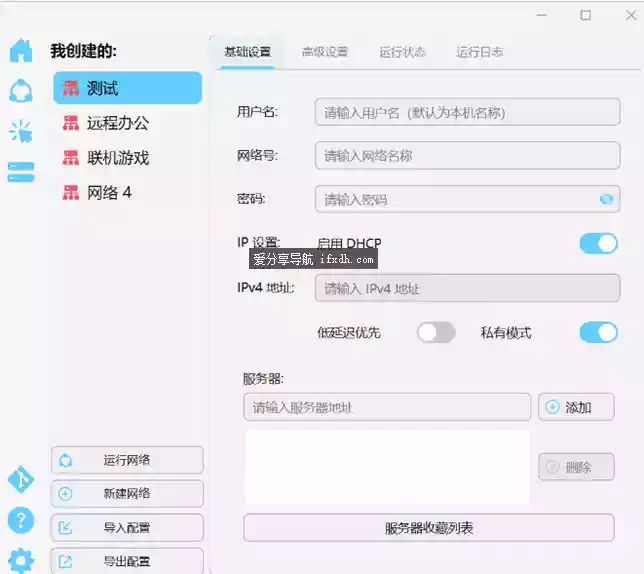This screenshot has width=644, height=574.
Task: Show password with the eye icon
Action: click(x=606, y=199)
